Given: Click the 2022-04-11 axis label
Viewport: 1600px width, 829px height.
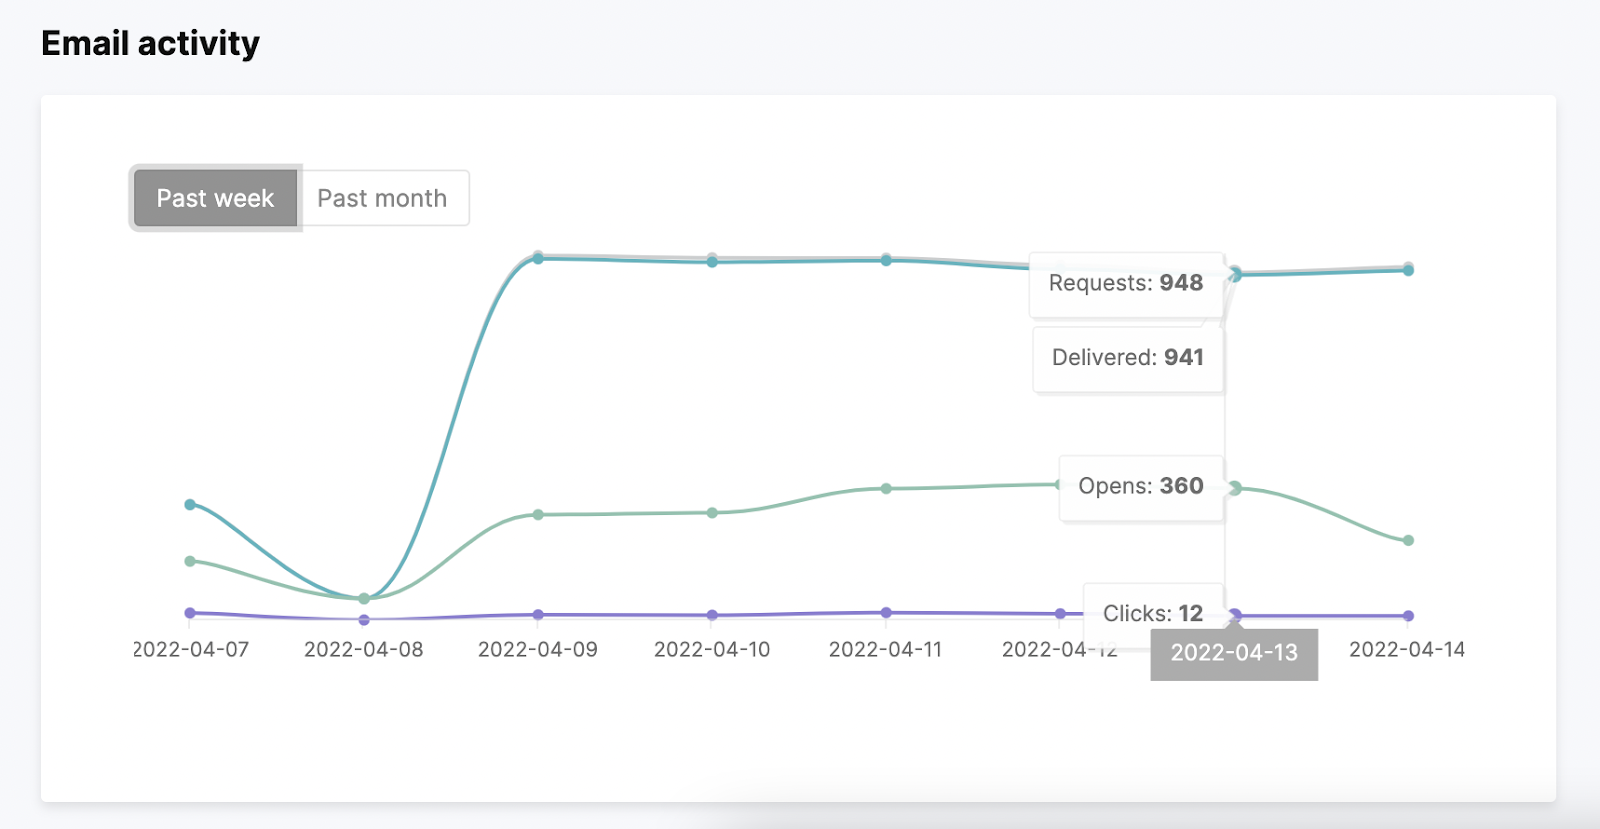Looking at the screenshot, I should pyautogui.click(x=886, y=650).
